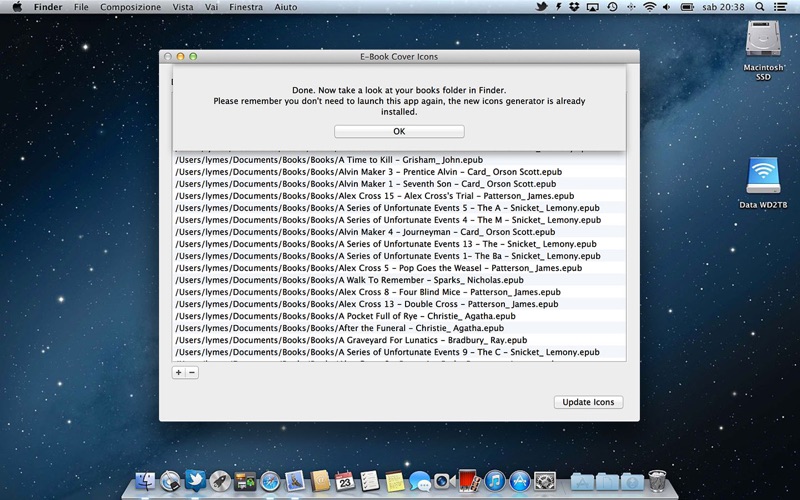
Task: Select the Macintosh SSD desktop drive
Action: [763, 51]
